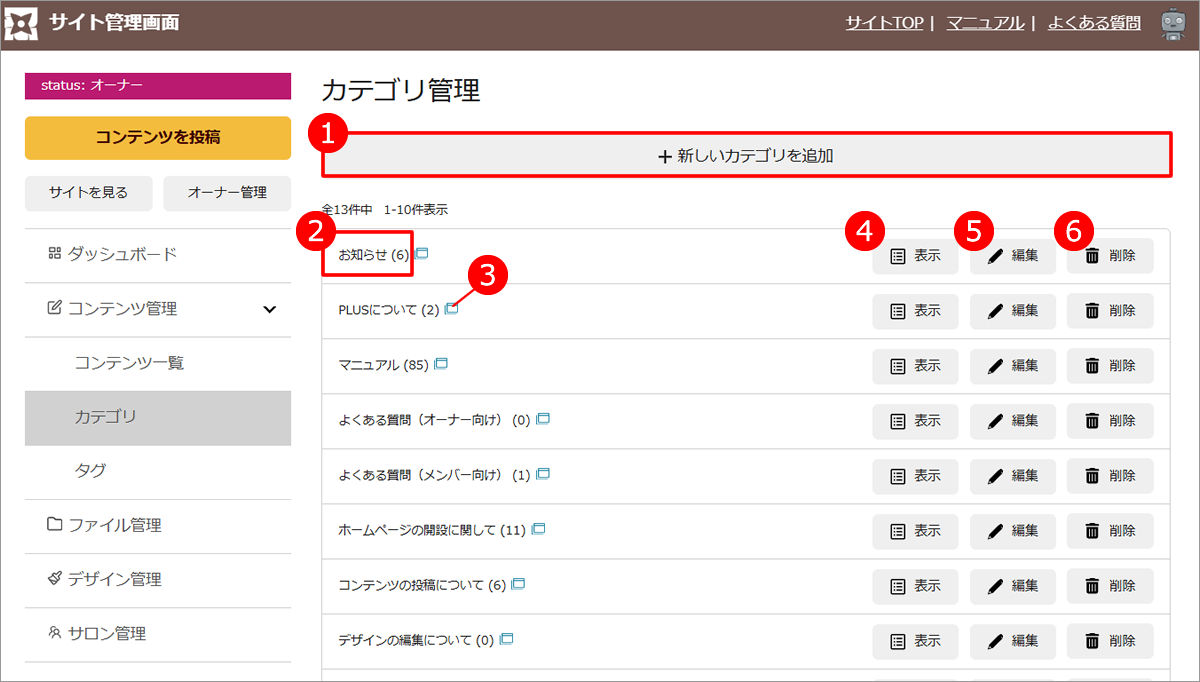Click the site logo in the header
This screenshot has height=682, width=1200.
click(x=22, y=23)
